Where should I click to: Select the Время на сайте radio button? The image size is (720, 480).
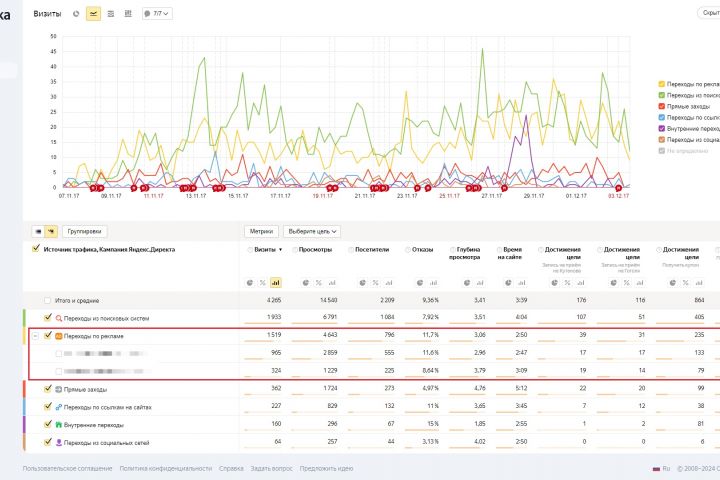click(x=500, y=250)
